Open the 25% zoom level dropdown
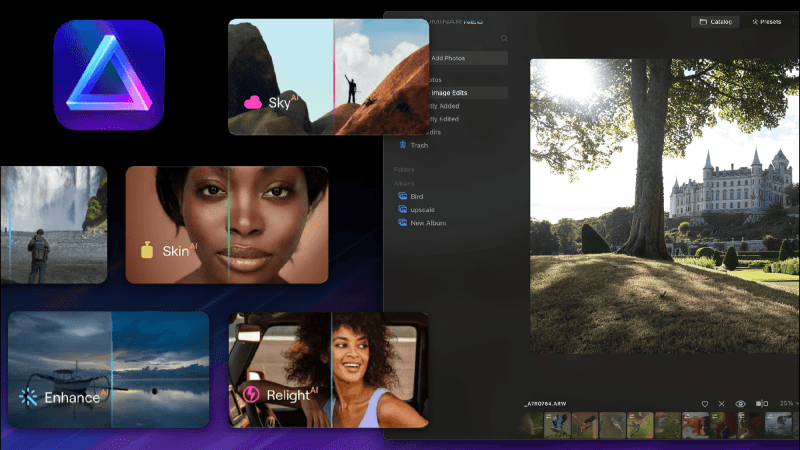Screen dimensions: 800x450 click(x=788, y=403)
